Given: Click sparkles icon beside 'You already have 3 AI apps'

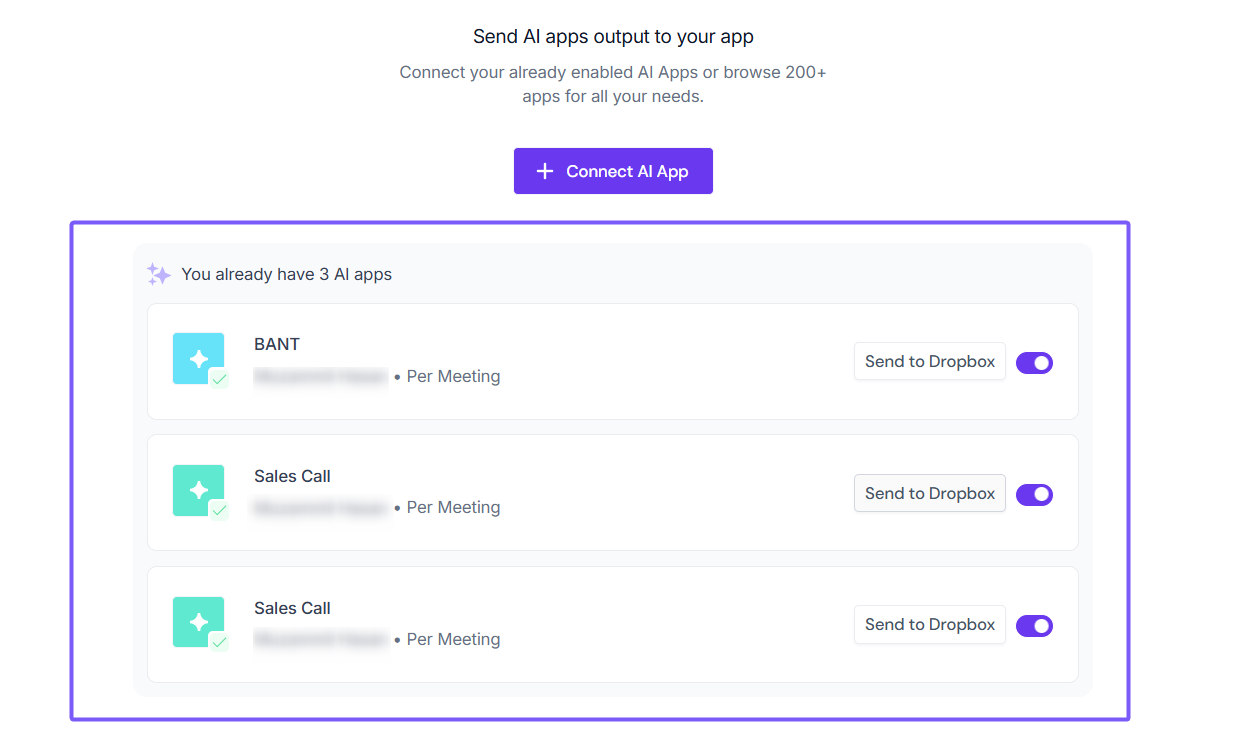Looking at the screenshot, I should click(159, 274).
